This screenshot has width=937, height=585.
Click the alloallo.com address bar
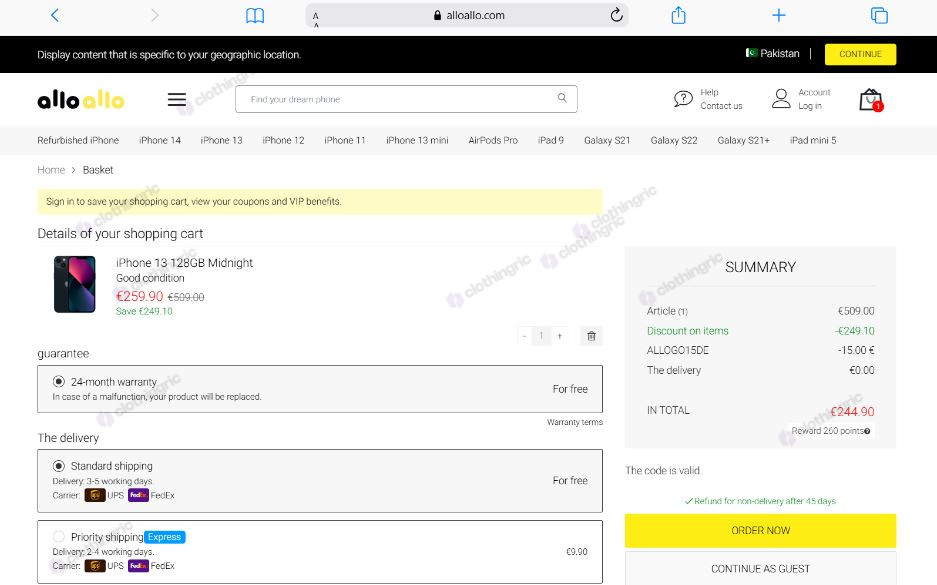[x=467, y=15]
